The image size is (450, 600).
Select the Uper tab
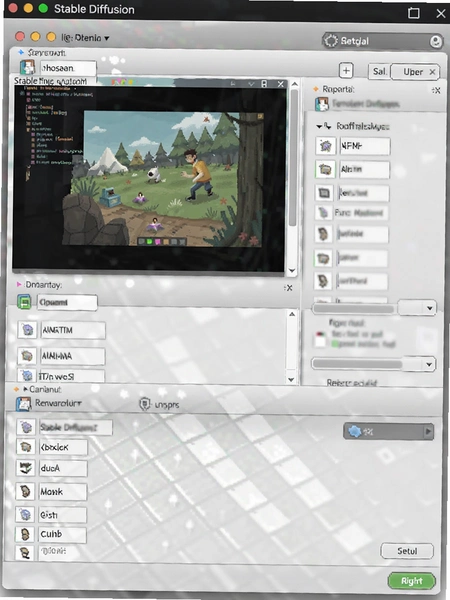(x=415, y=72)
